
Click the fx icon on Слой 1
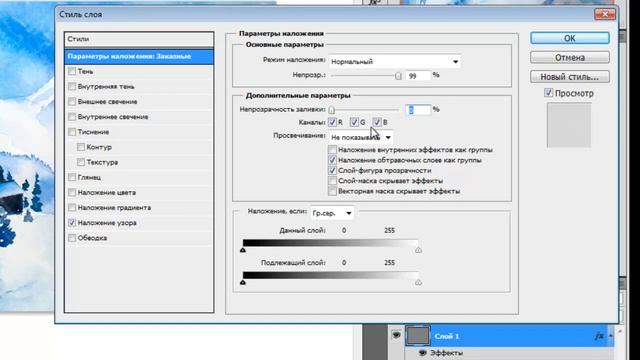point(599,336)
